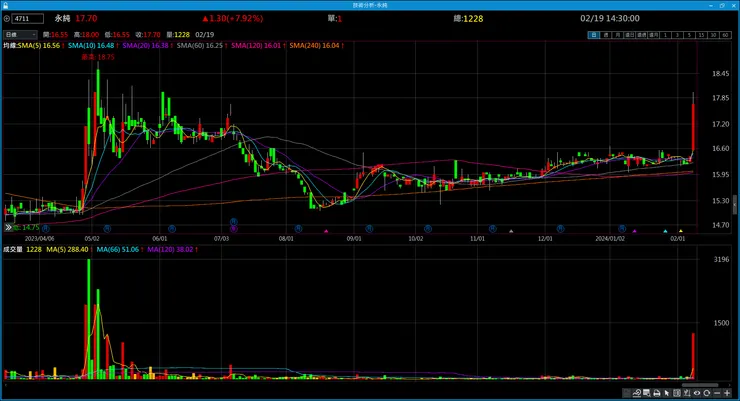Click the axis settings icon in bottom toolbar
This screenshot has width=740, height=401.
pos(687,393)
